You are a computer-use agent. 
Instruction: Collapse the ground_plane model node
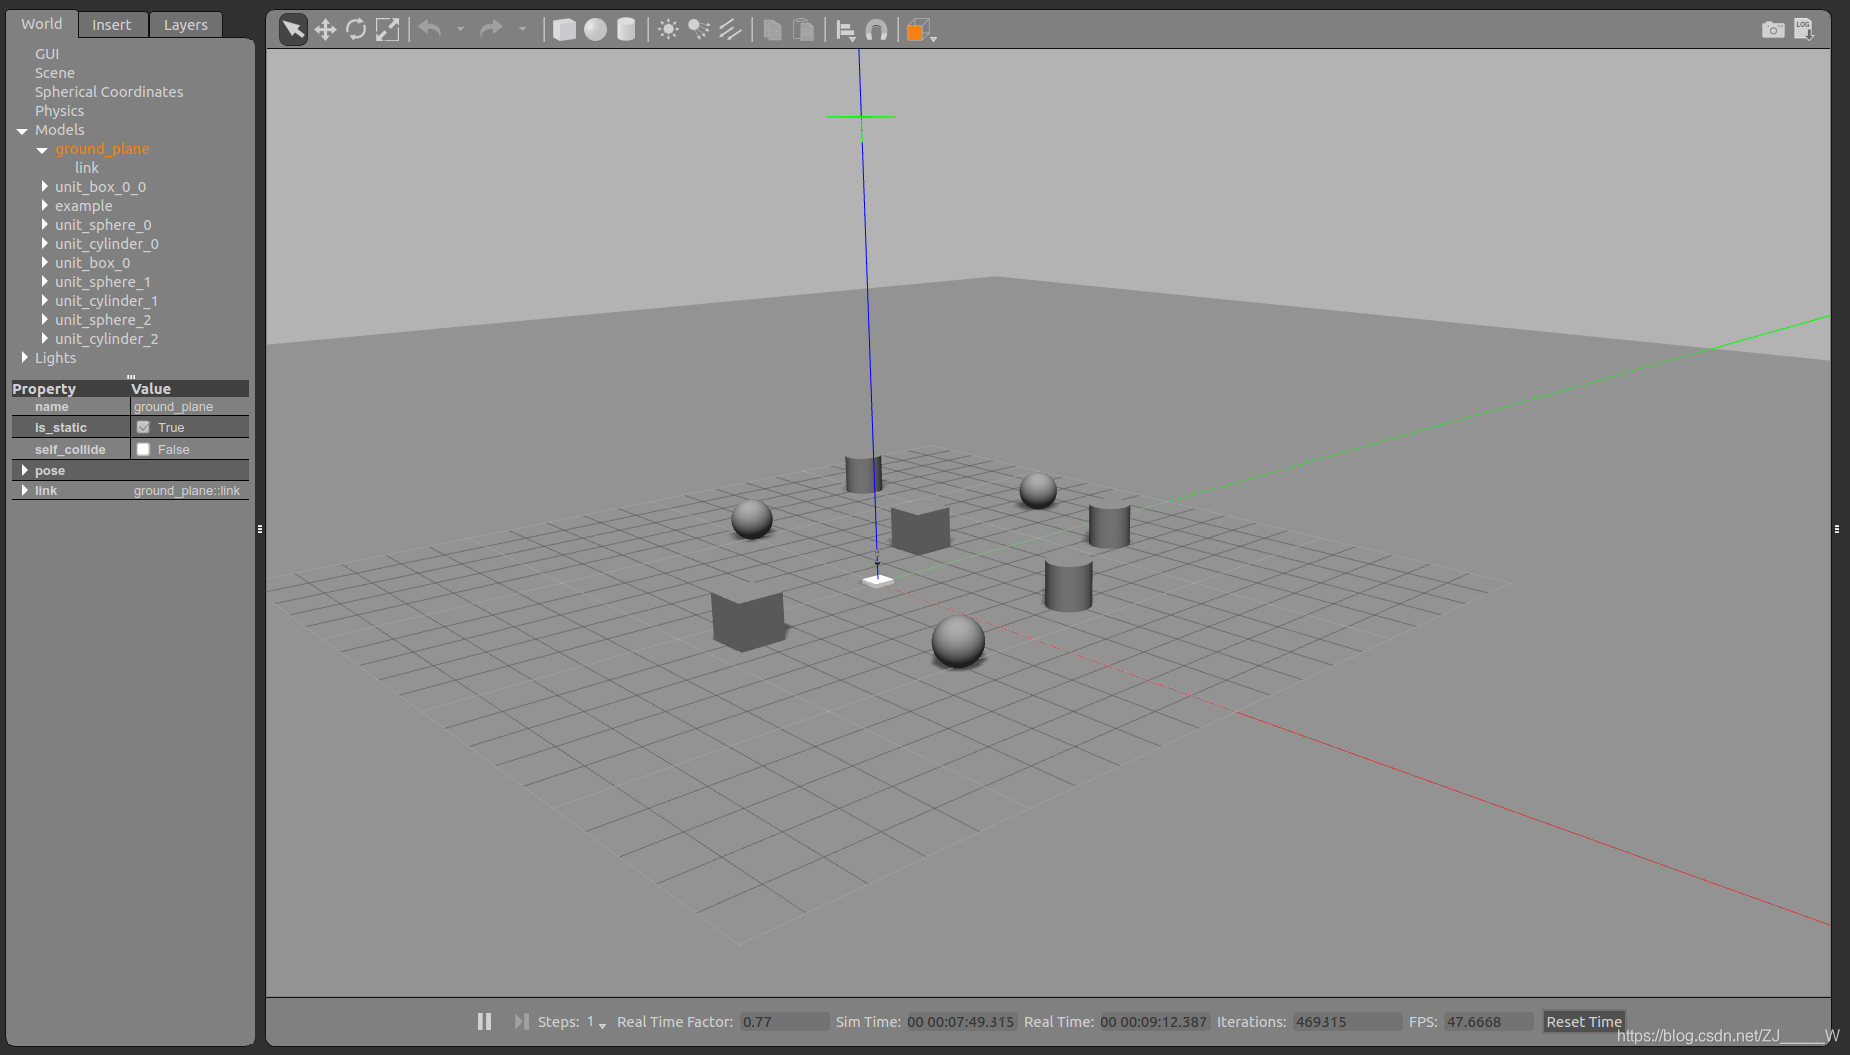pos(42,150)
